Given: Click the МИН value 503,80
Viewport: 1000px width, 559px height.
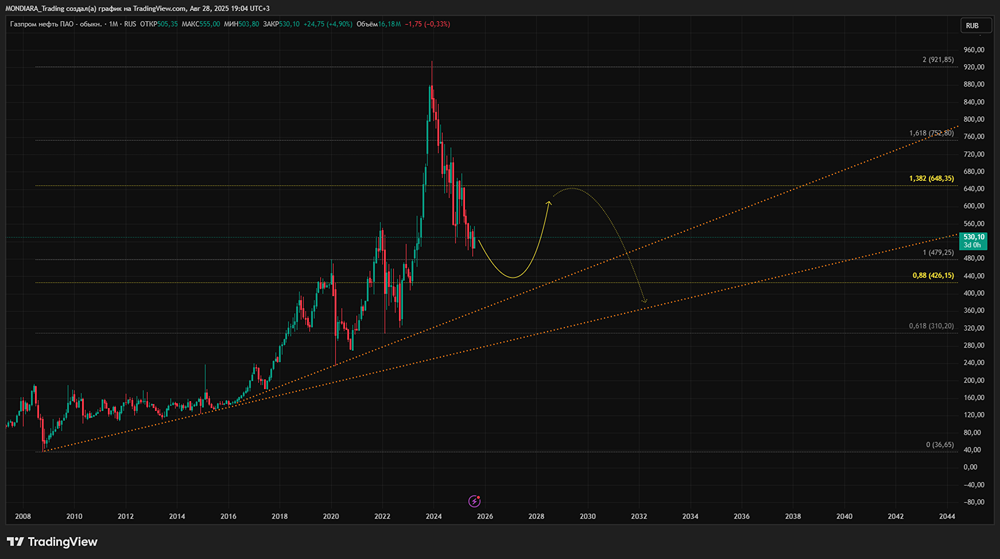Looking at the screenshot, I should coord(249,24).
